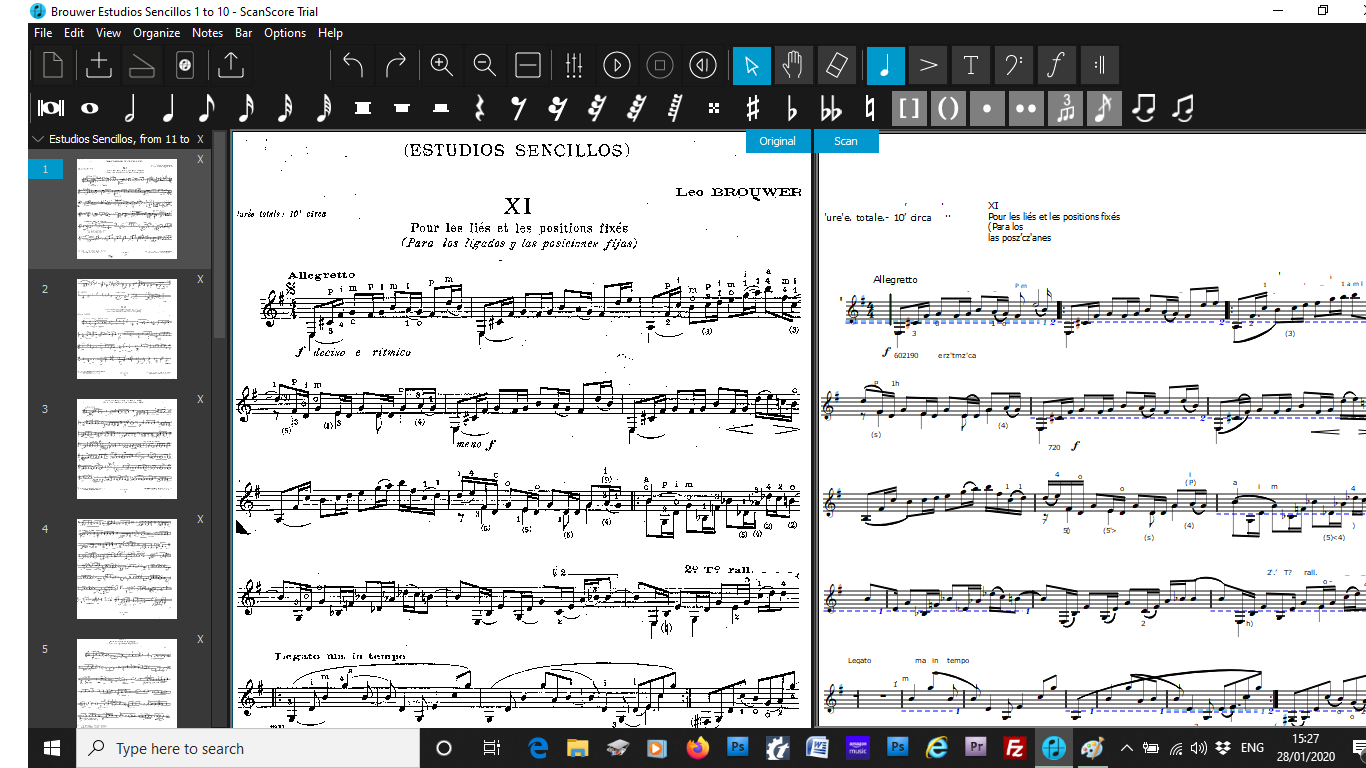Open the mixer sliders icon
The image size is (1366, 768).
(x=574, y=66)
